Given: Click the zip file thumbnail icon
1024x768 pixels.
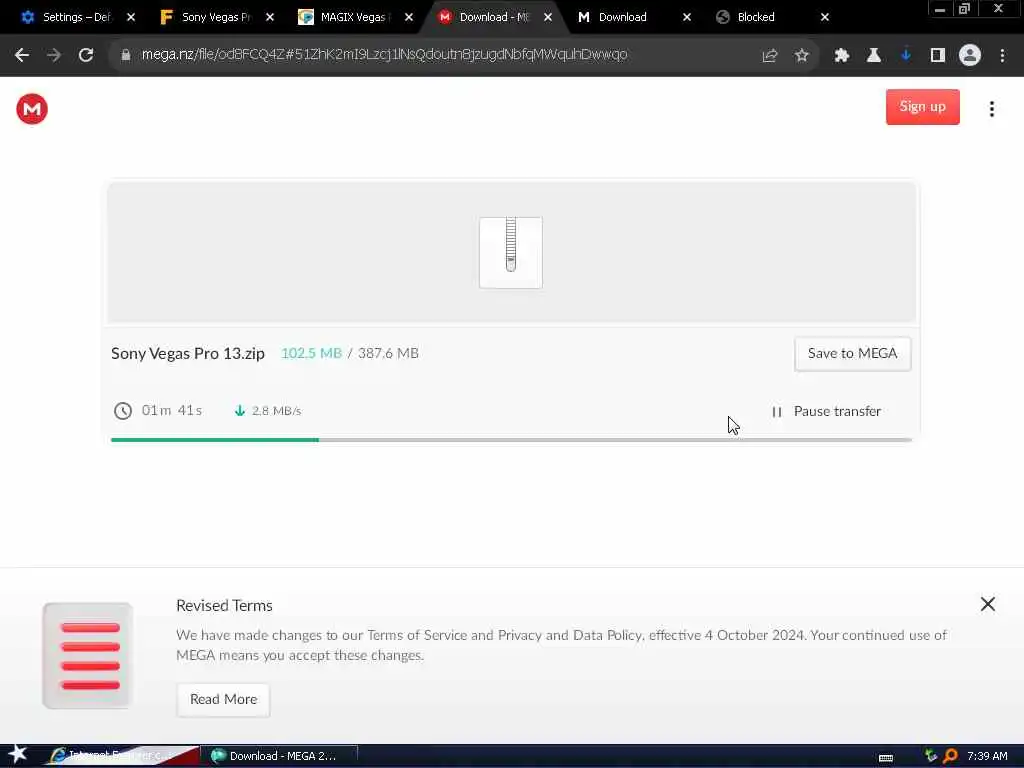Looking at the screenshot, I should tap(511, 253).
